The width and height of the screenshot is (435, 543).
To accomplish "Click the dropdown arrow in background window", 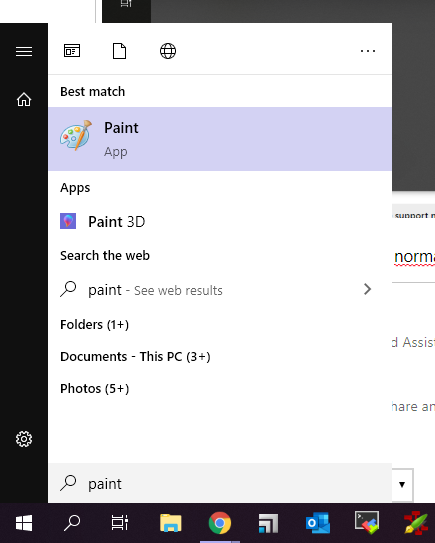I will 402,484.
